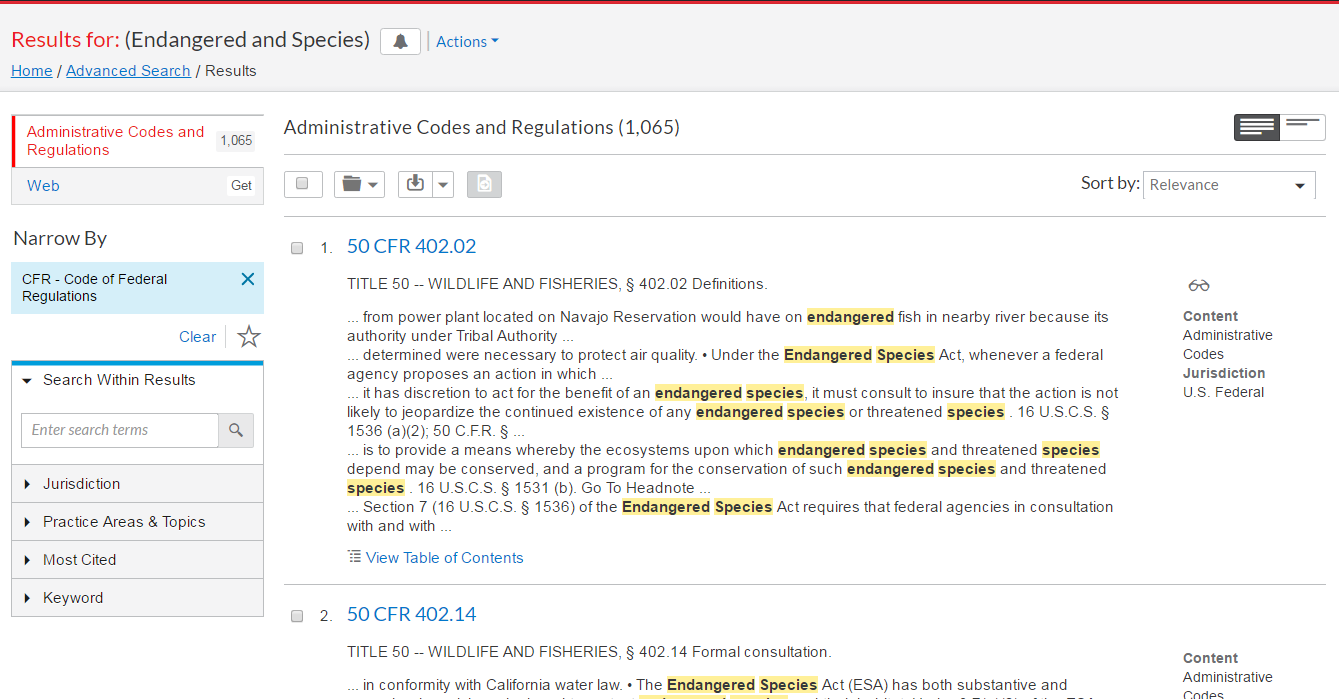
Task: Open the Actions dropdown
Action: coord(466,41)
